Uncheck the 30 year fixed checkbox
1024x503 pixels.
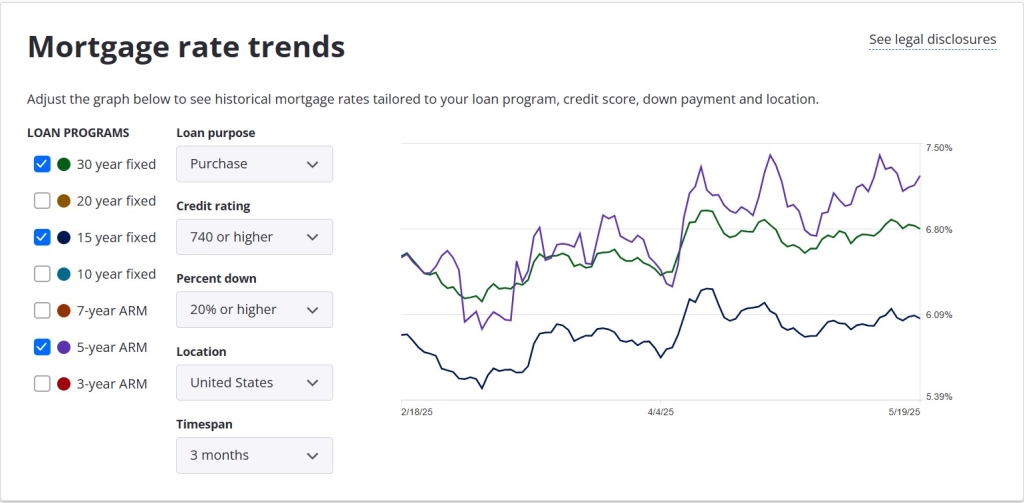pyautogui.click(x=42, y=164)
